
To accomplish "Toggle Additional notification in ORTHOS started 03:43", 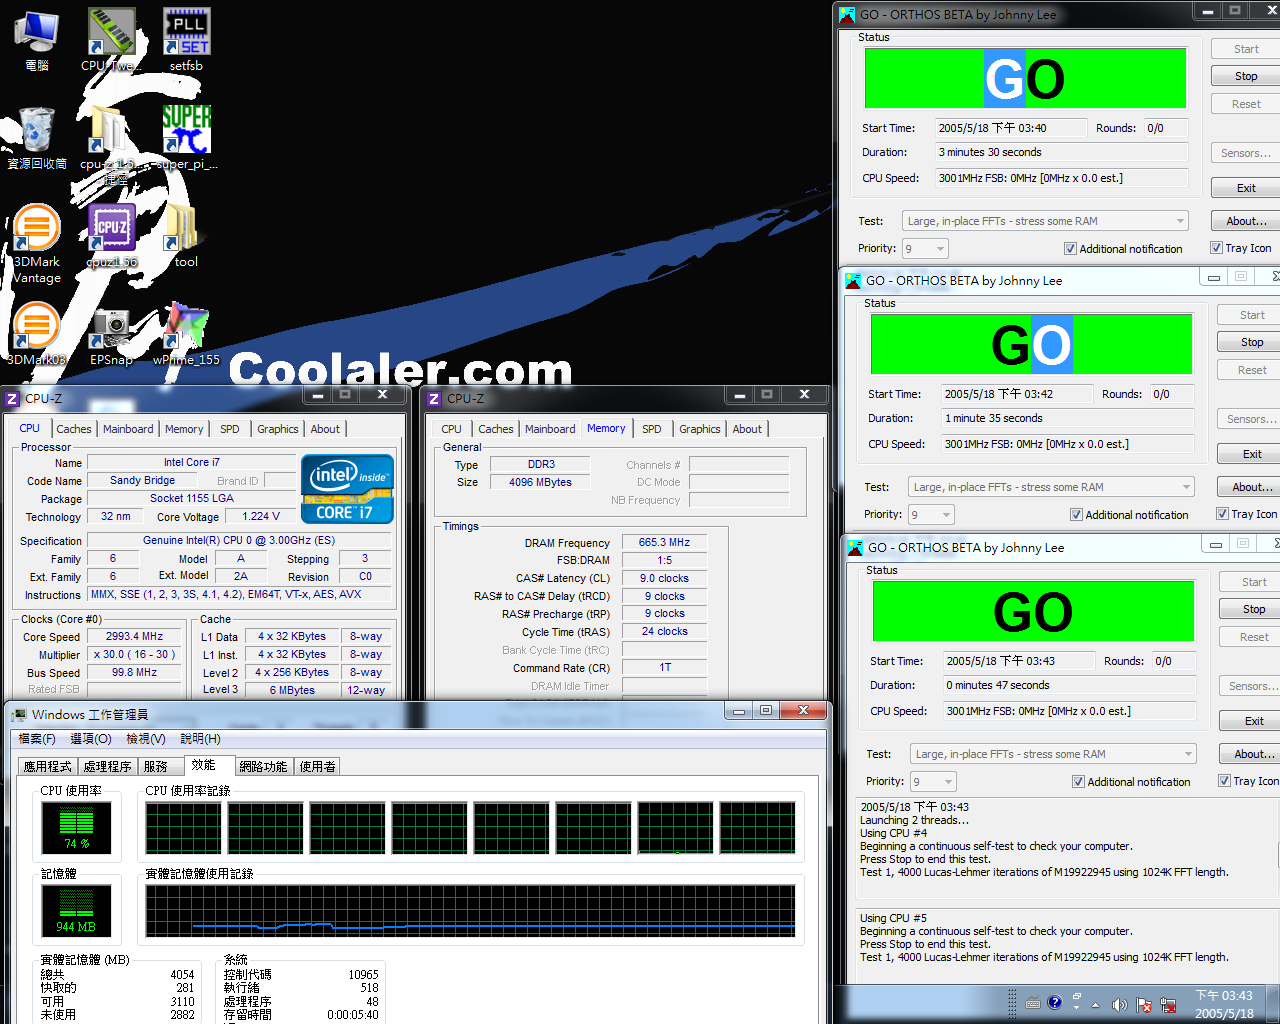I will click(x=1131, y=782).
